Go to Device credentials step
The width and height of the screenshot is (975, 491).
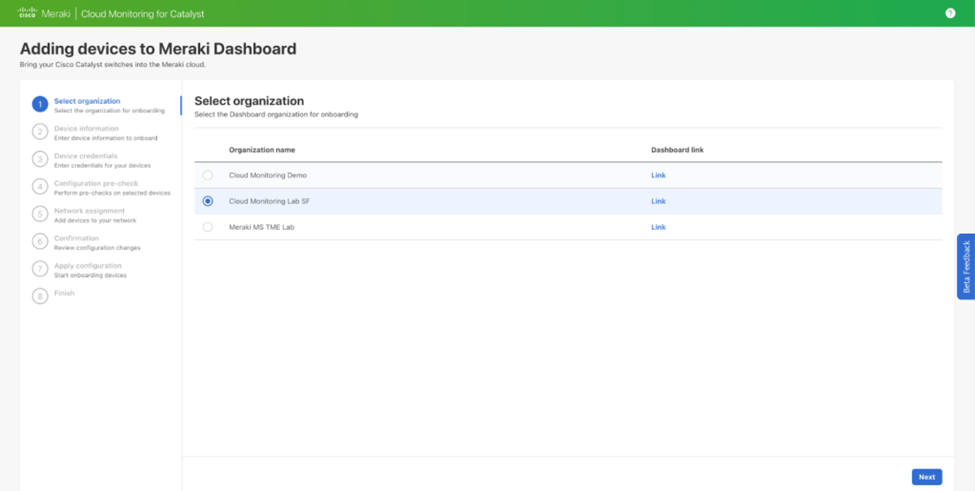tap(85, 156)
